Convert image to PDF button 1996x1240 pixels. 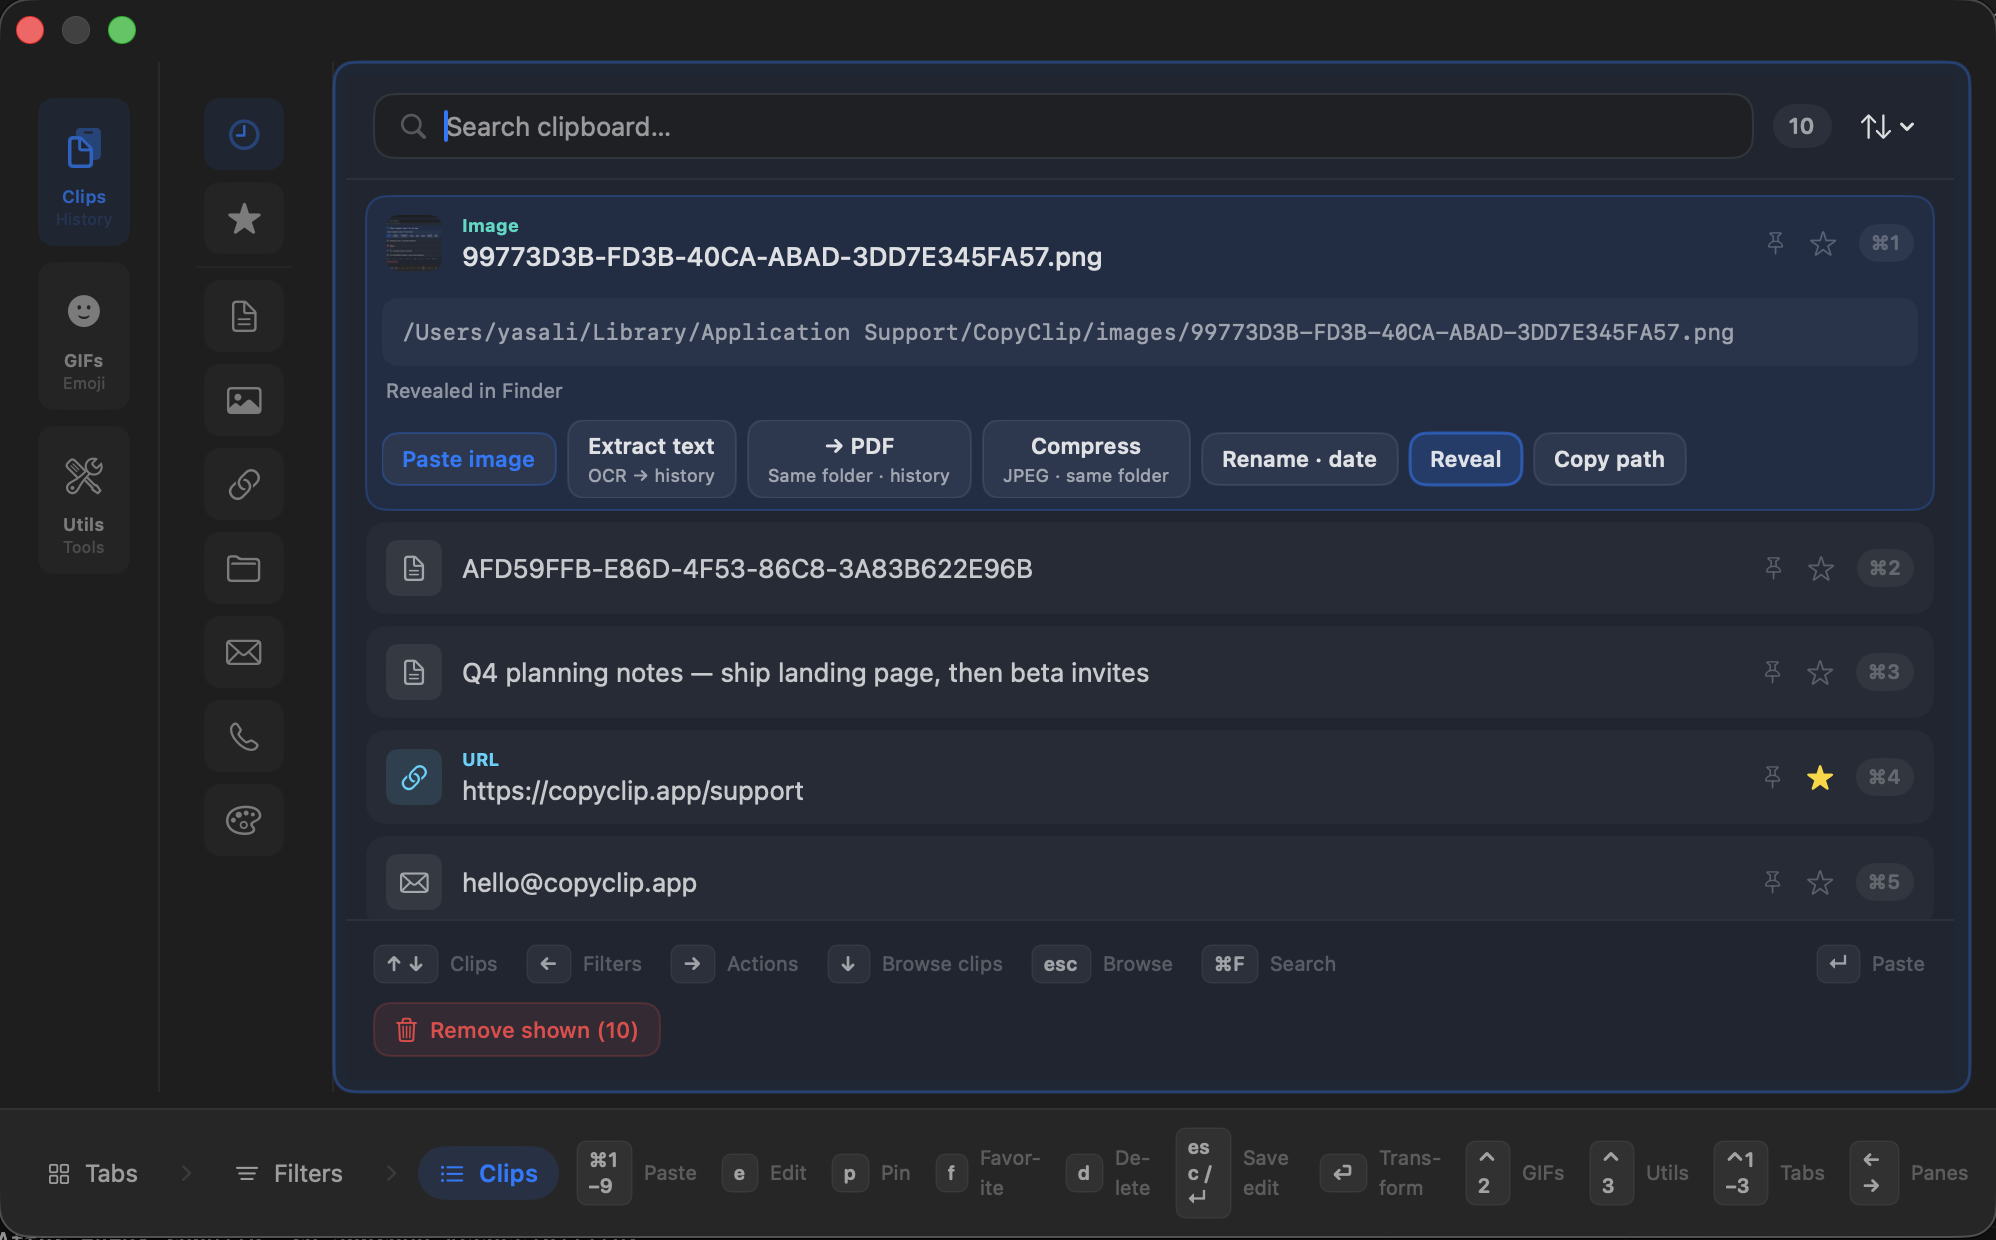859,459
